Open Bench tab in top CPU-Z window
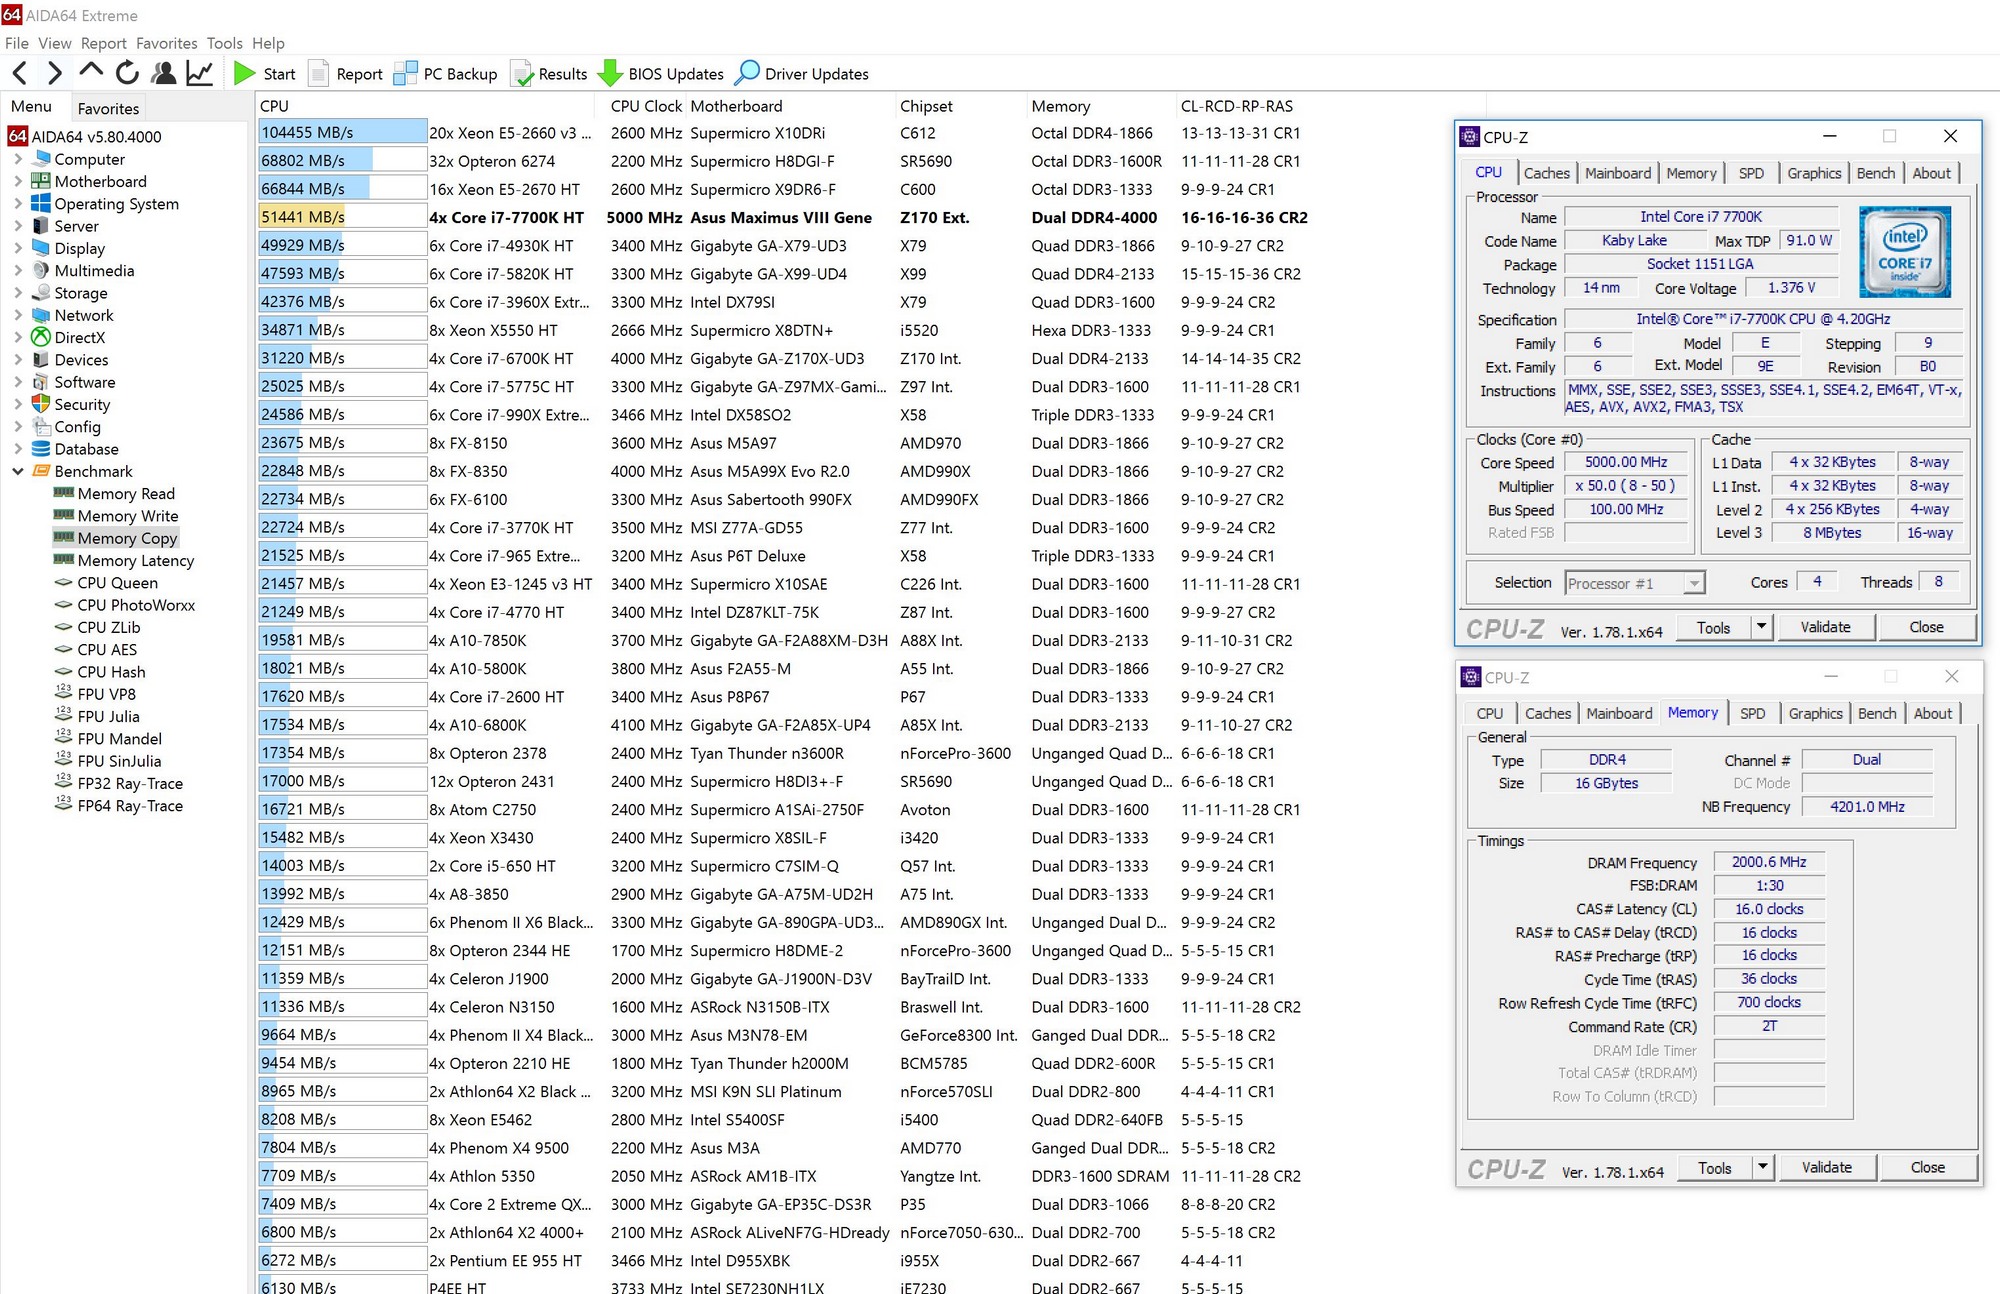The image size is (2000, 1294). [x=1876, y=173]
